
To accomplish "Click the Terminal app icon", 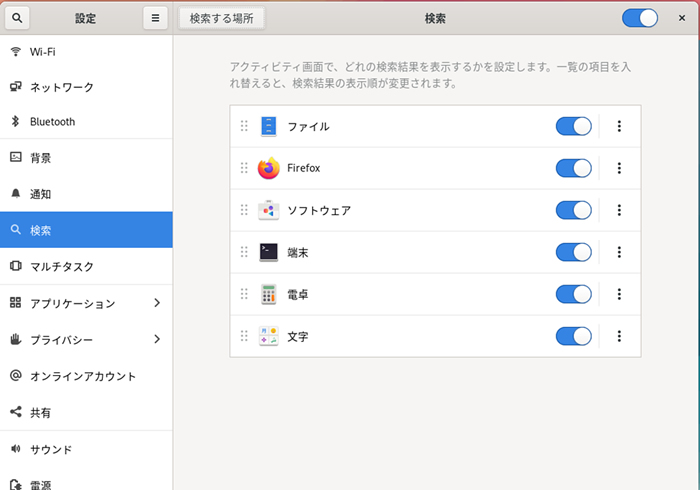I will 268,252.
